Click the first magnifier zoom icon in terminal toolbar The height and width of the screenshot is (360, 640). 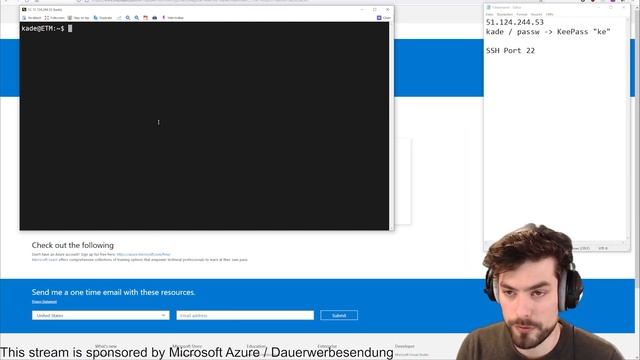[x=128, y=18]
